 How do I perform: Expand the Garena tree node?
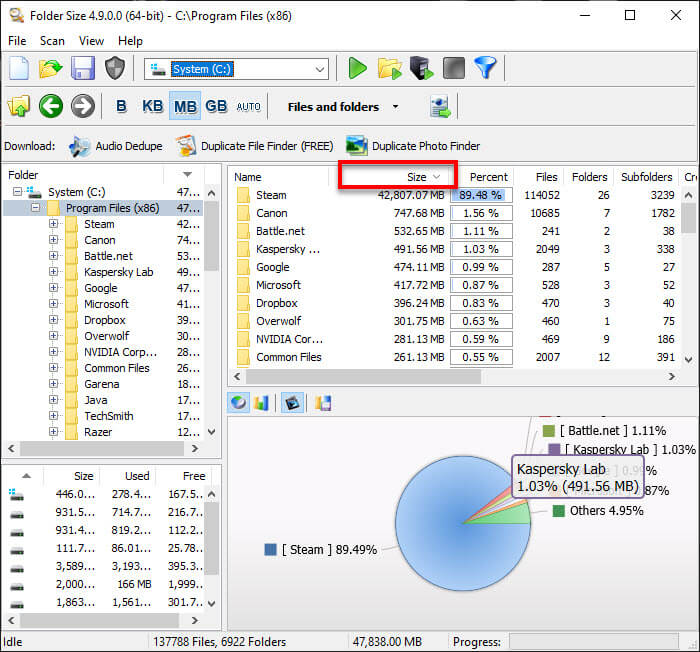53,384
